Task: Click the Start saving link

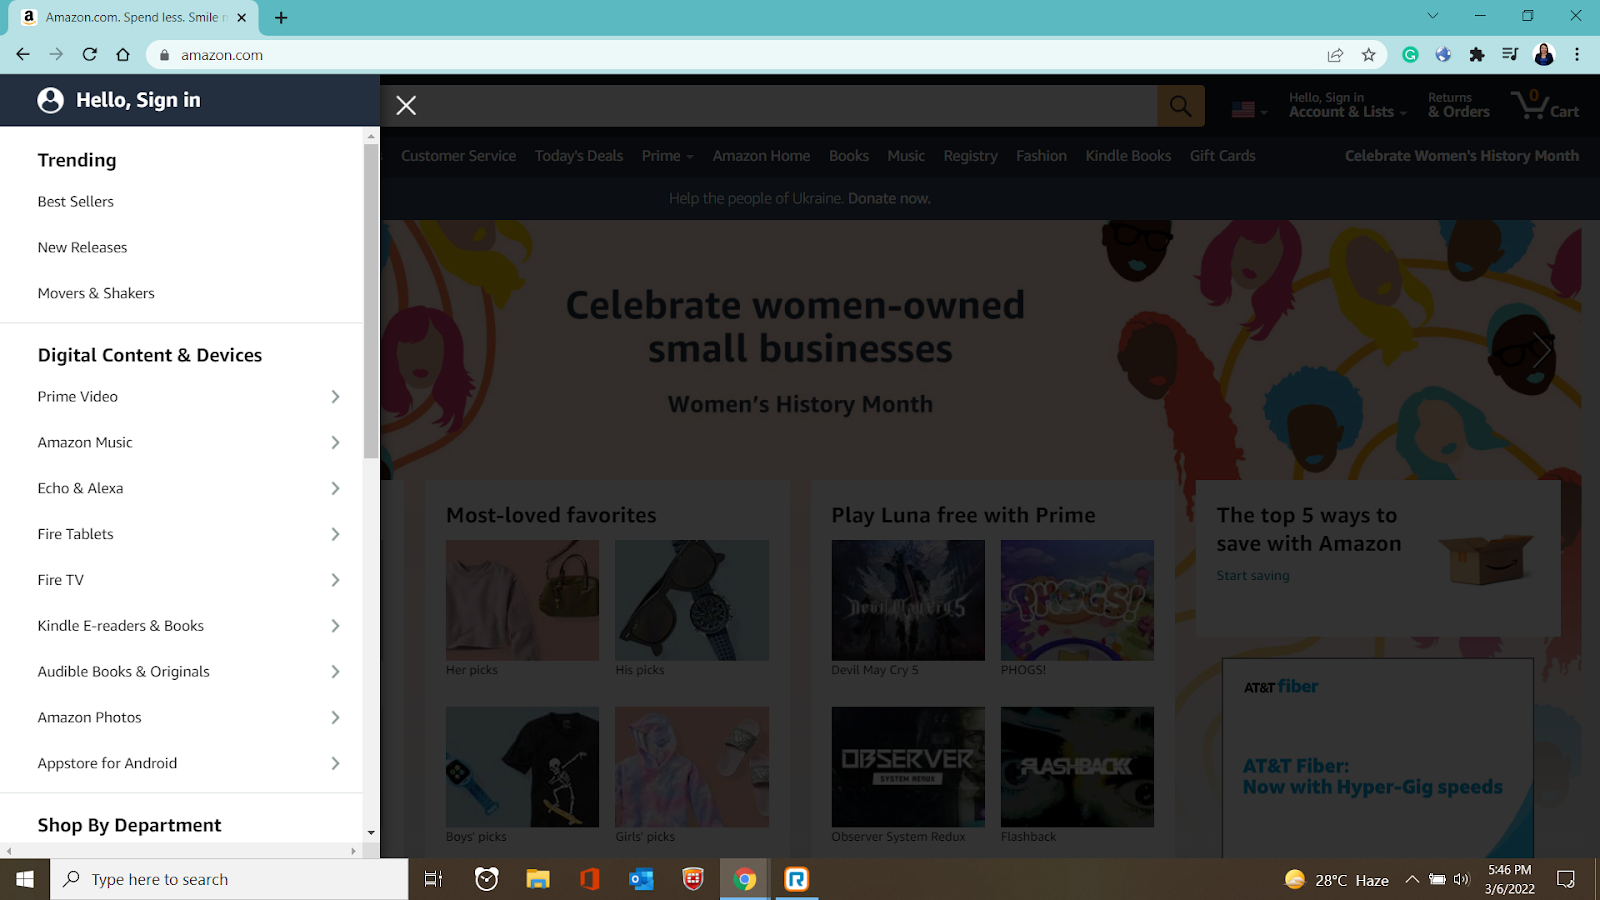Action: 1252,576
